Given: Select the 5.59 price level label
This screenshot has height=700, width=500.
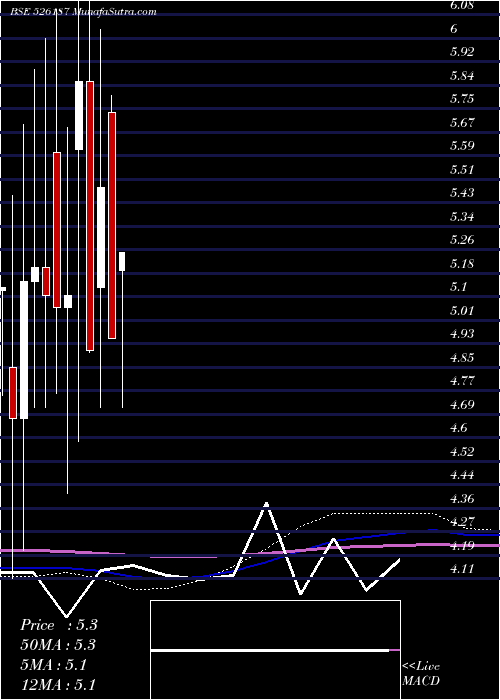Looking at the screenshot, I should click(x=462, y=146).
